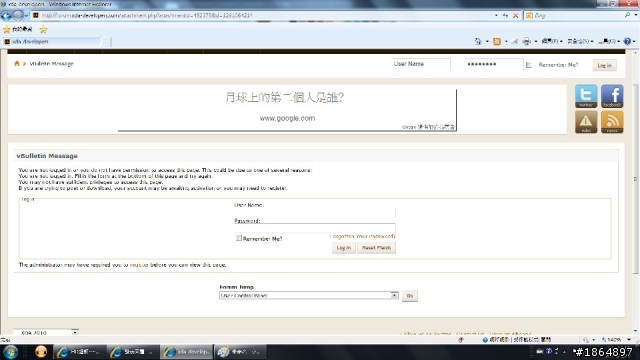This screenshot has width=640, height=360.
Task: Click the Home icon in IE command bar
Action: click(x=478, y=41)
